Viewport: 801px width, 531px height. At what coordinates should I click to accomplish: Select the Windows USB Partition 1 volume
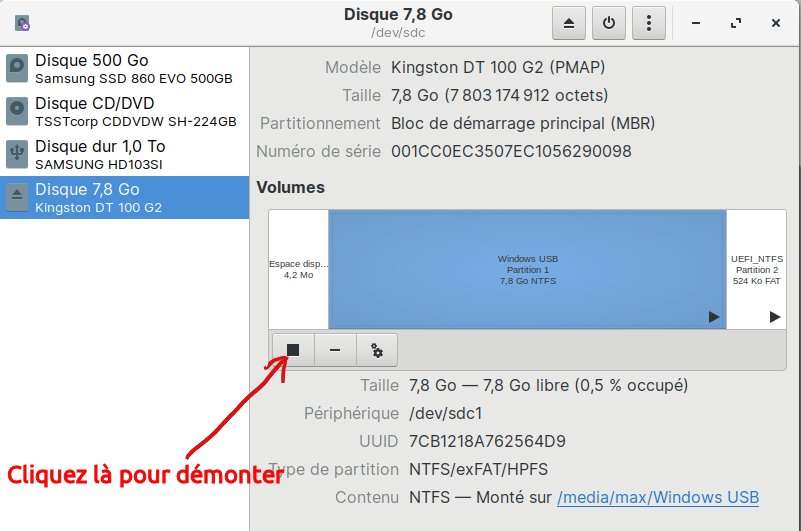point(527,270)
